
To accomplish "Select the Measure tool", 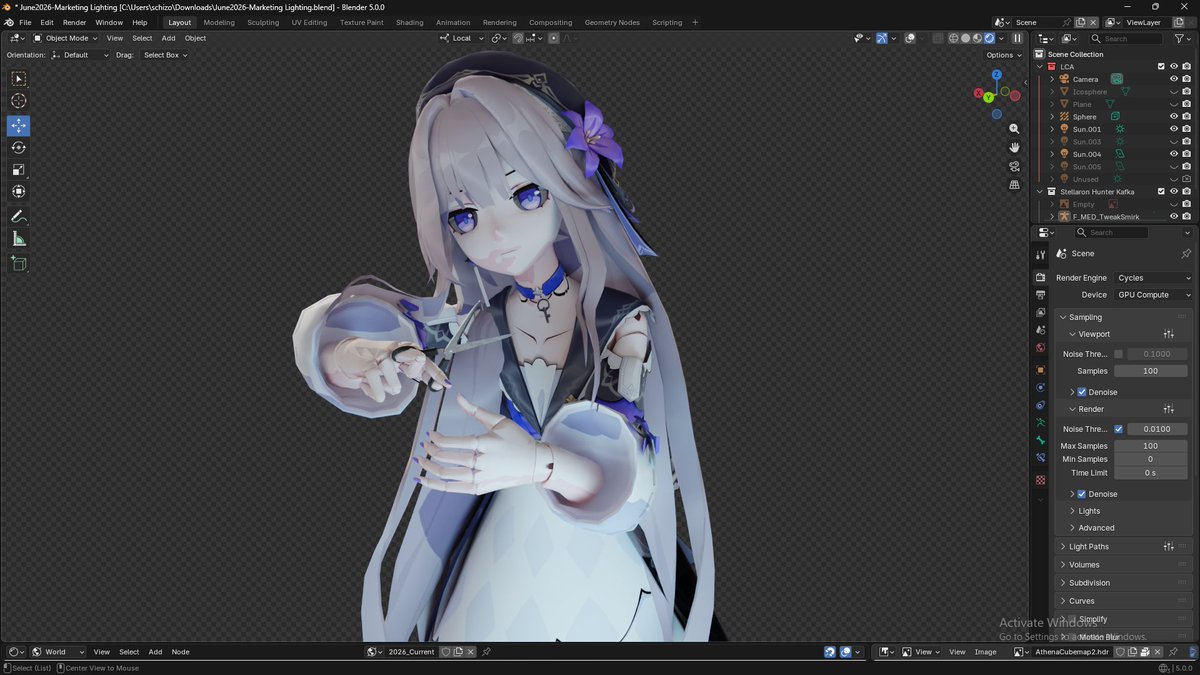I will pyautogui.click(x=18, y=239).
